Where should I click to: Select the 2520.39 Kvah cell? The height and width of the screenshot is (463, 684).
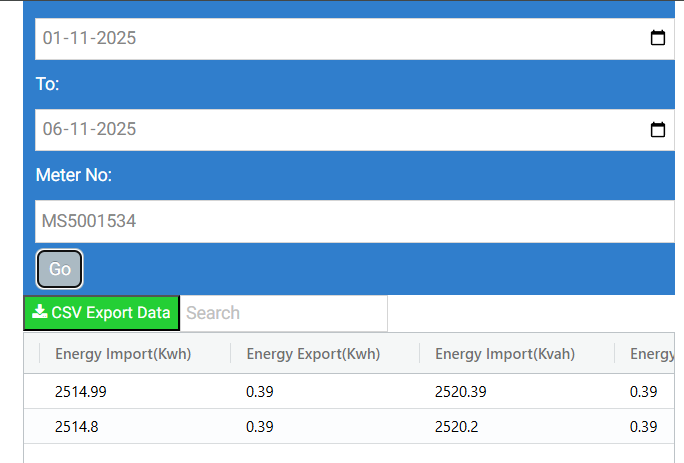tap(461, 392)
